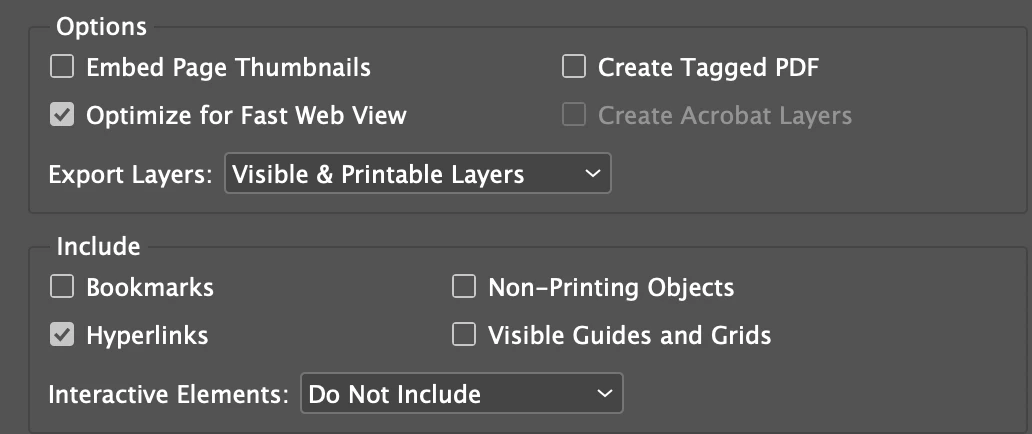The width and height of the screenshot is (1032, 434).
Task: Click the Interactive Elements label text
Action: point(168,394)
